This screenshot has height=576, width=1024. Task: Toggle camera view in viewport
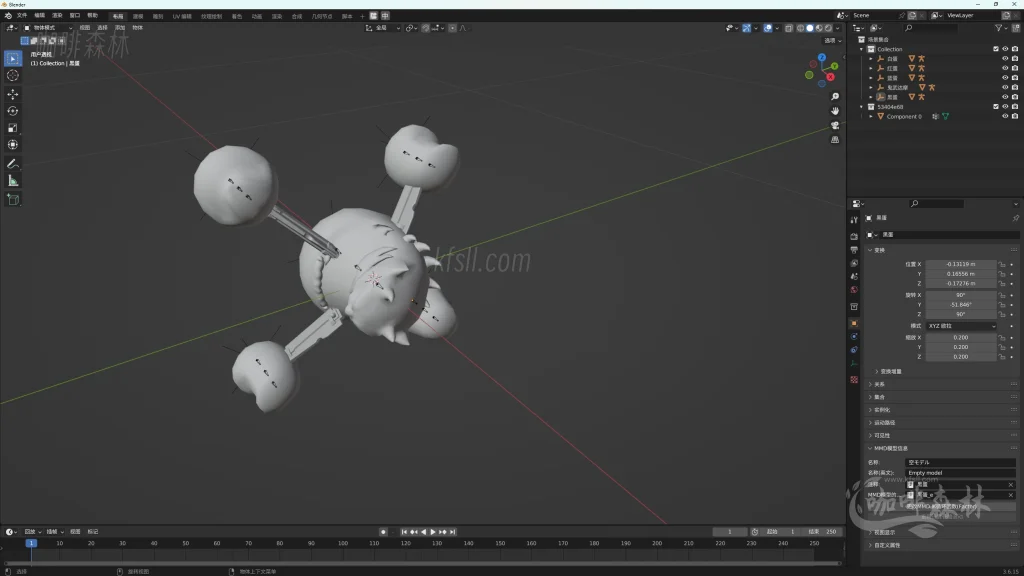tap(835, 125)
